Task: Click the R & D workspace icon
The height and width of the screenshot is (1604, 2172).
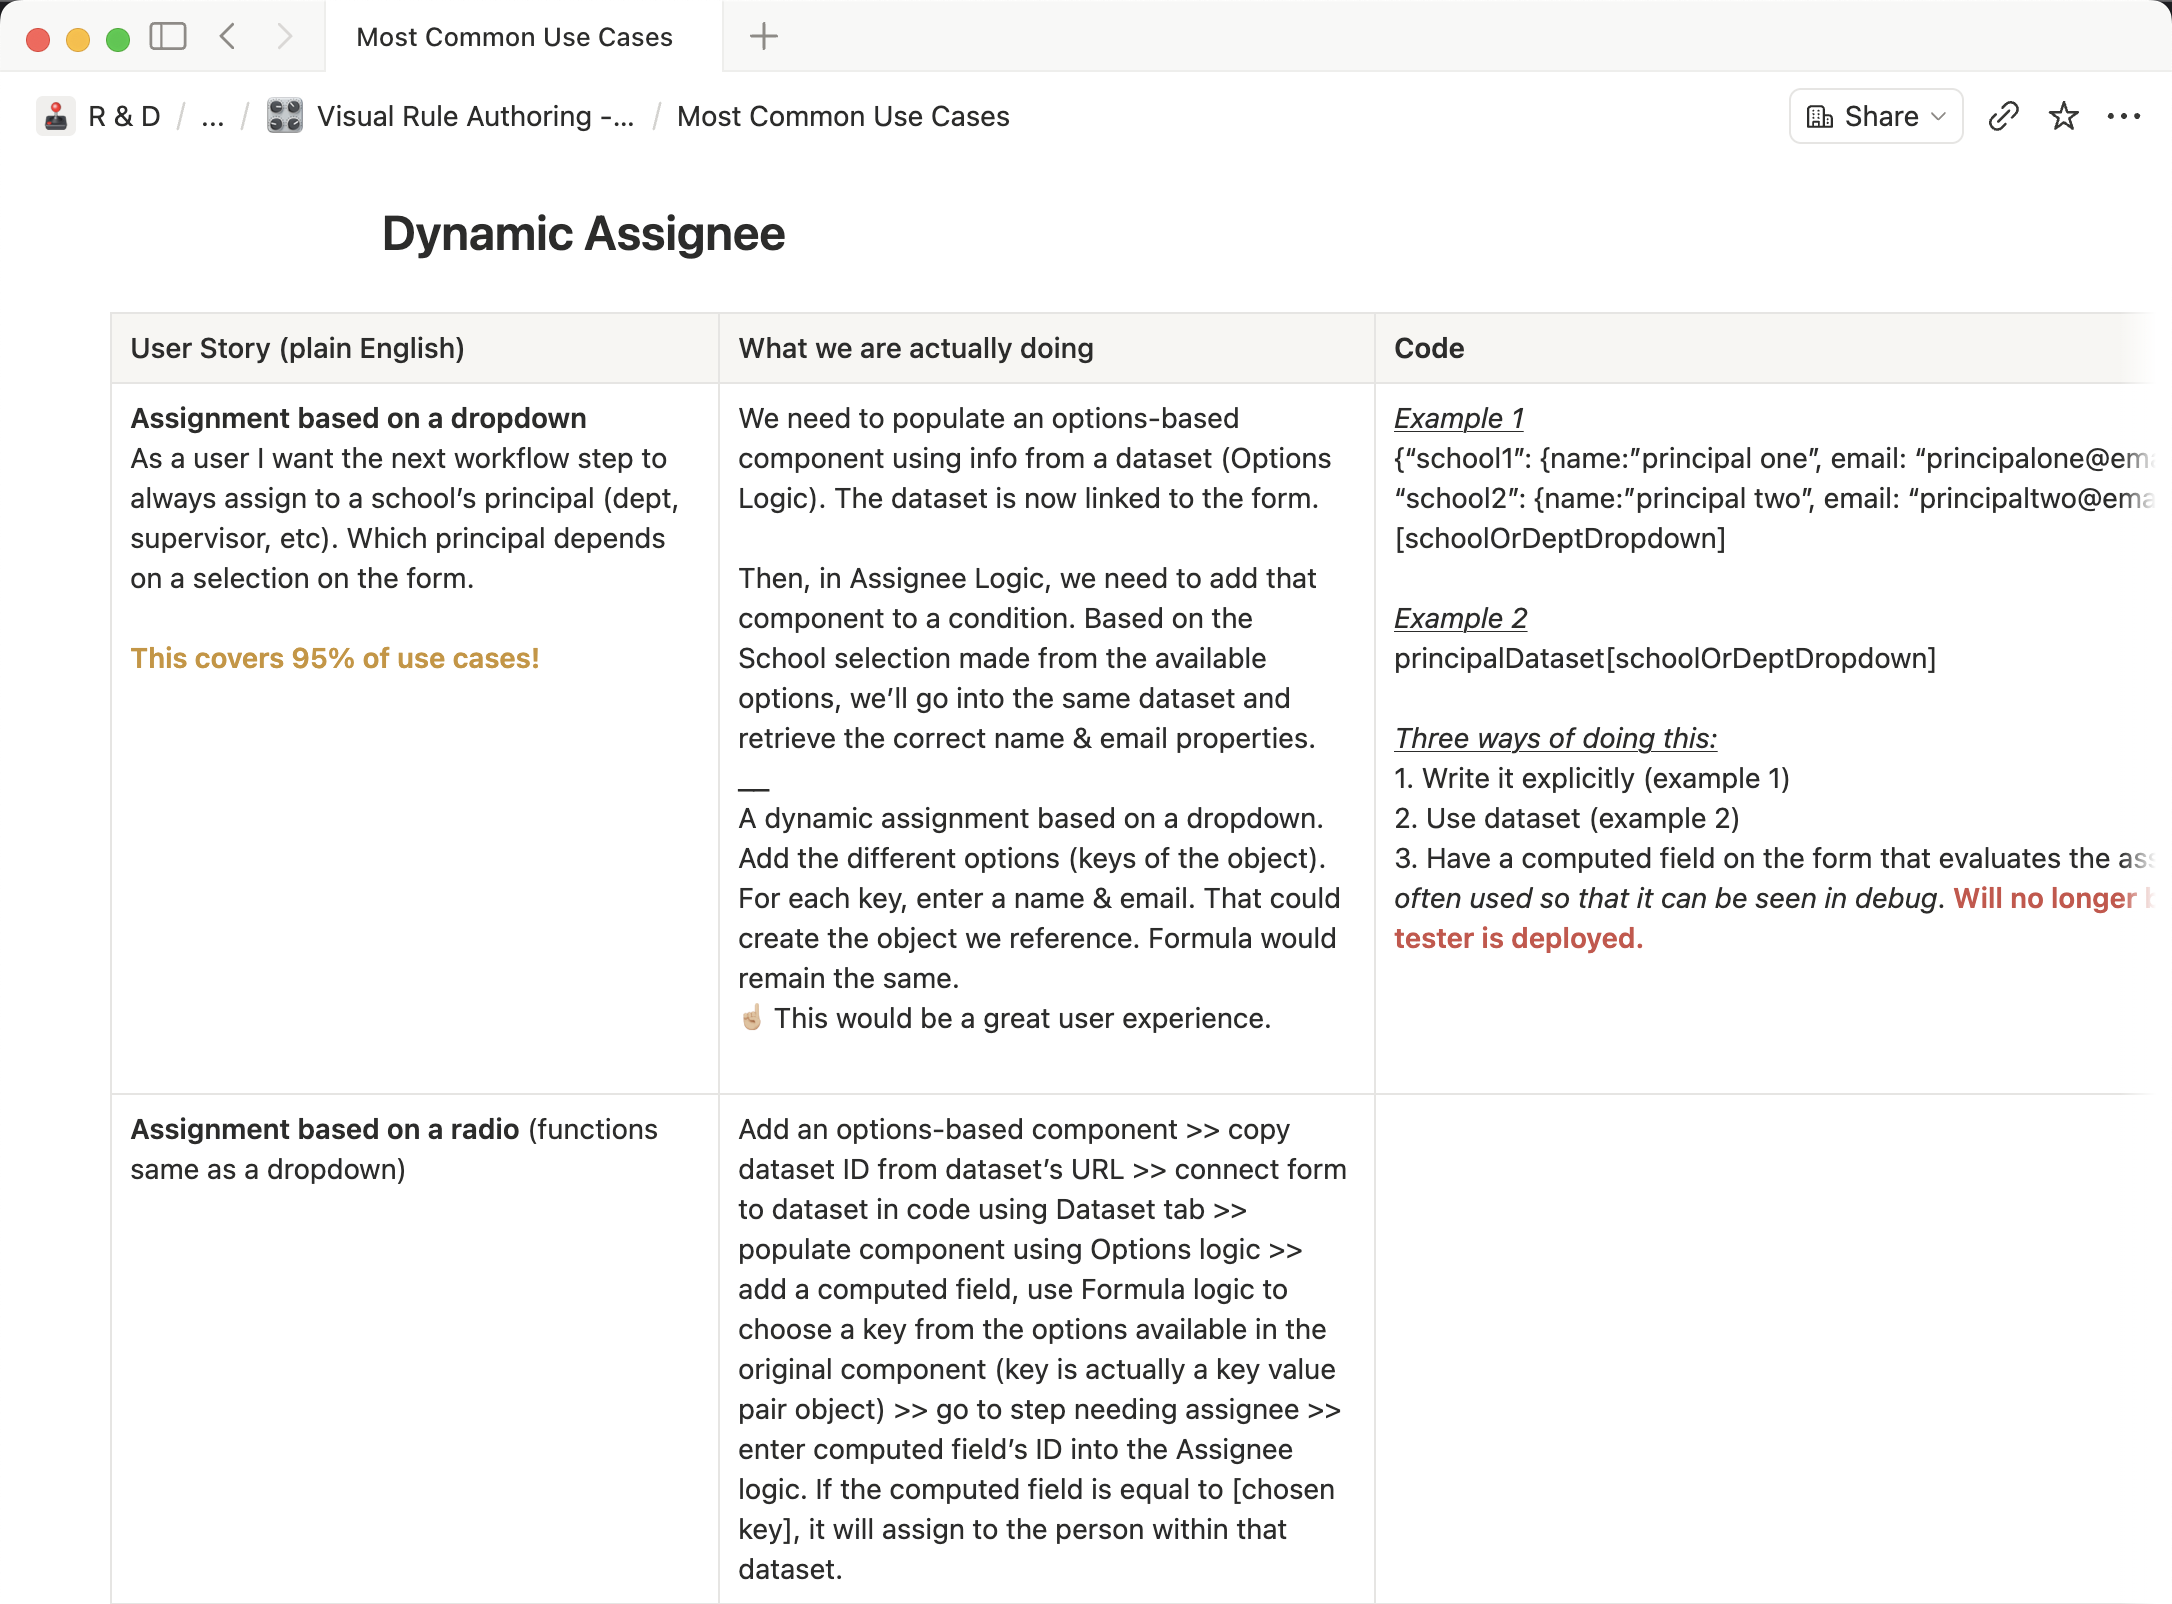Action: [56, 116]
